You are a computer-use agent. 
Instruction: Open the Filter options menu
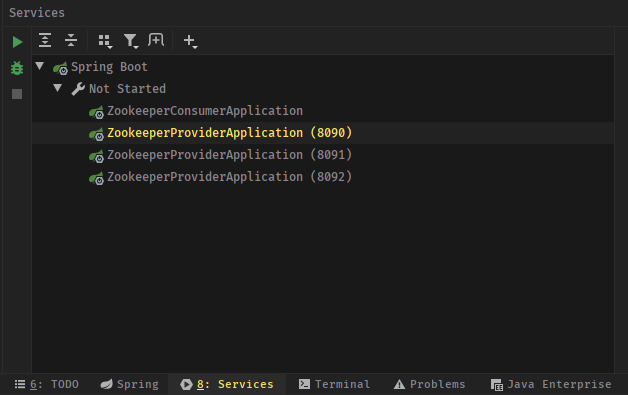point(131,41)
